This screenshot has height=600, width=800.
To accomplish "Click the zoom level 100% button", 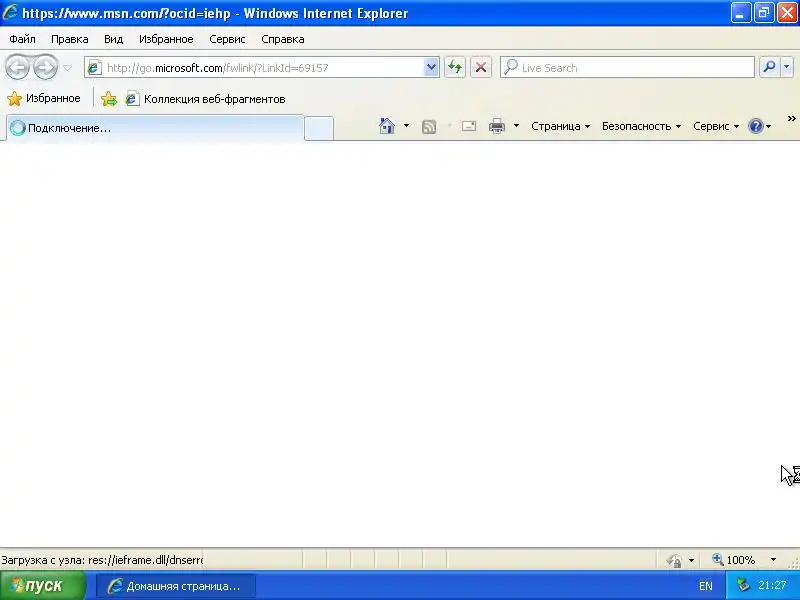I will (734, 560).
